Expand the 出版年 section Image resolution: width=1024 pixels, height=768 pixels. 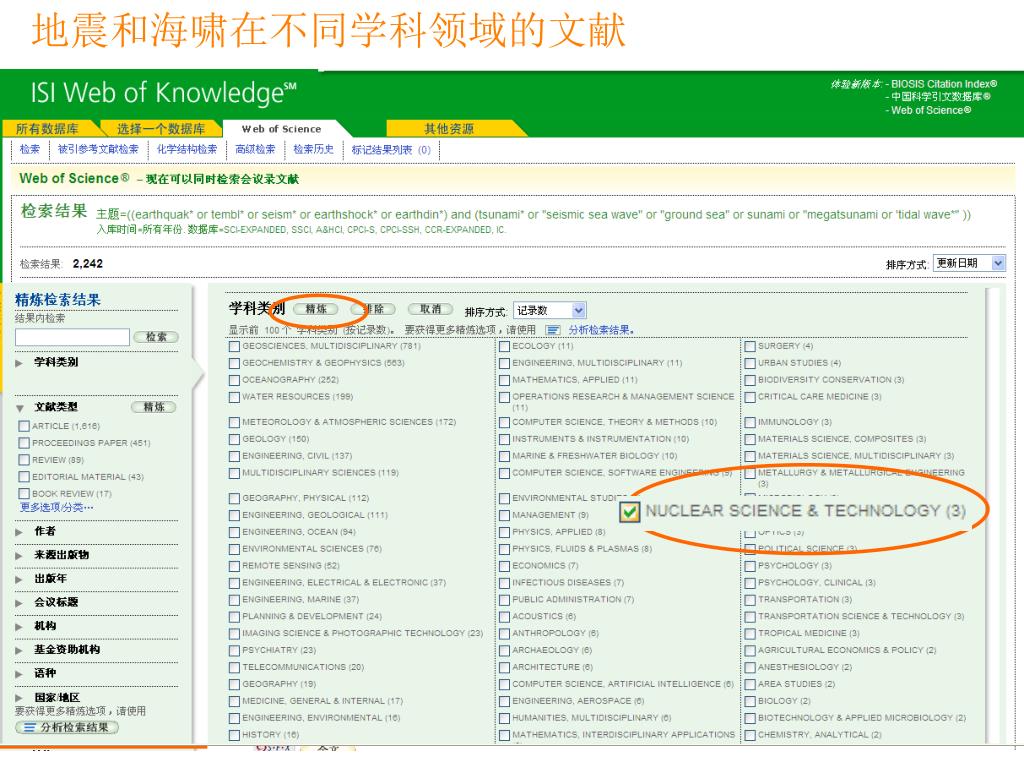click(19, 579)
